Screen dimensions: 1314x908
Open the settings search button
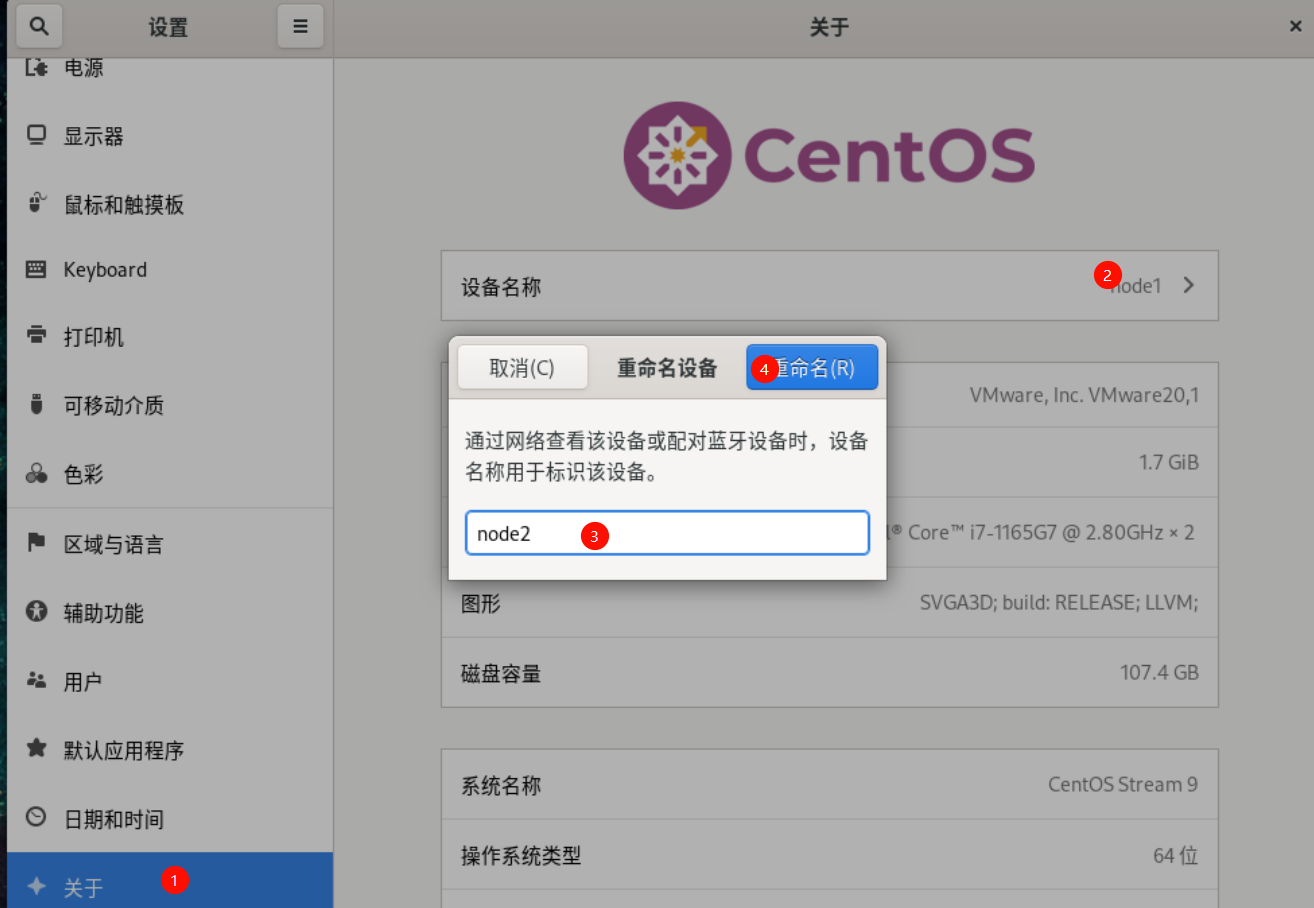pyautogui.click(x=39, y=27)
